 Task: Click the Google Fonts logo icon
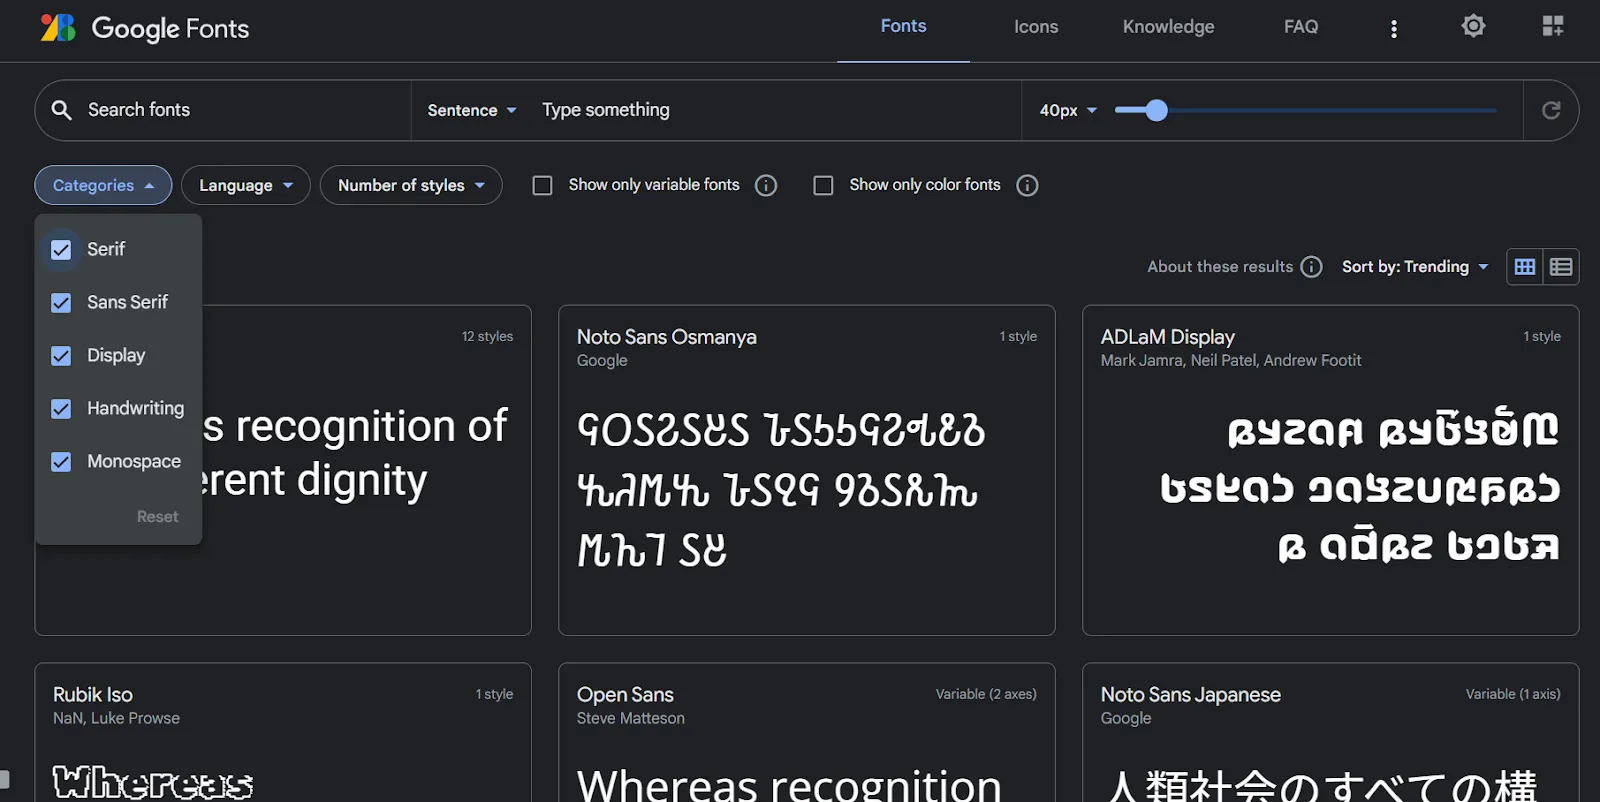pos(58,28)
